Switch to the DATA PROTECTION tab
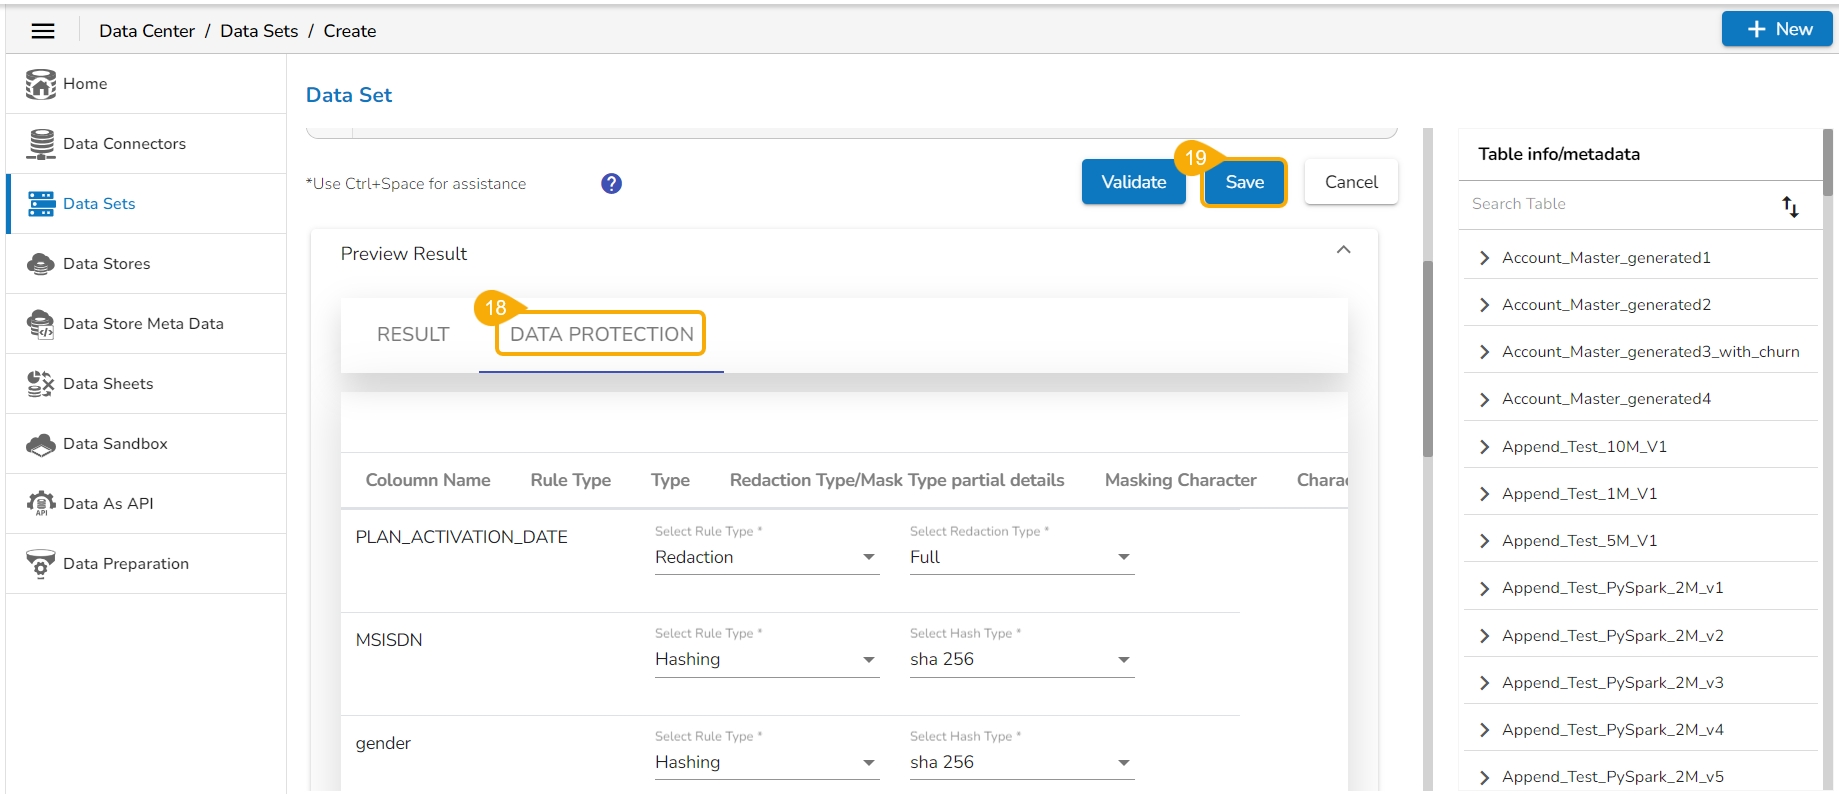The height and width of the screenshot is (794, 1839). tap(601, 335)
